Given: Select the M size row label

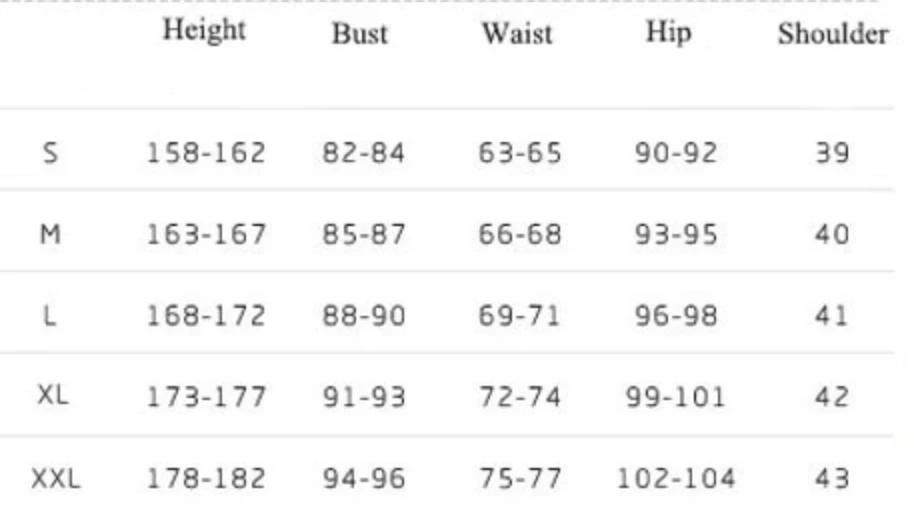Looking at the screenshot, I should pos(50,235).
